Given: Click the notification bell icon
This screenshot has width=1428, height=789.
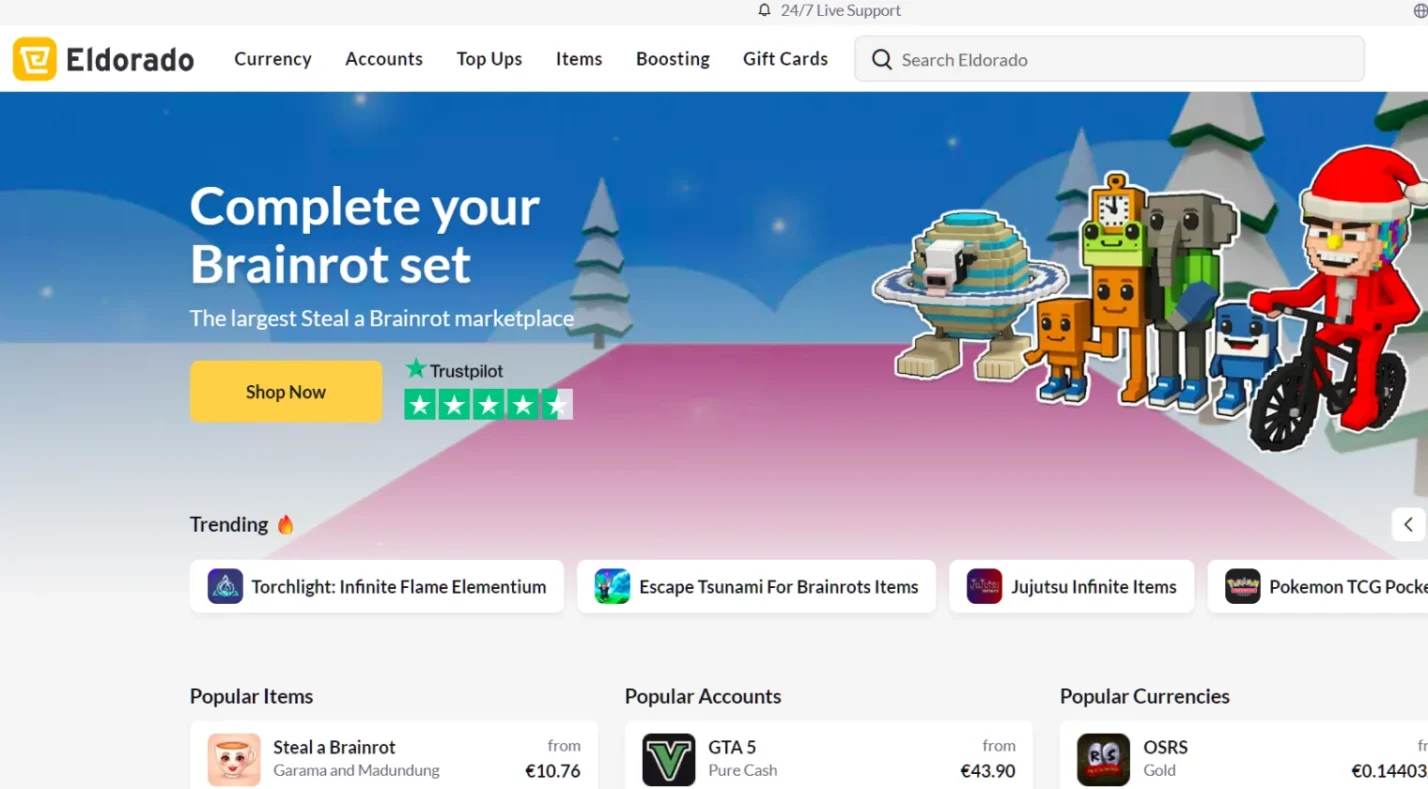Looking at the screenshot, I should point(765,10).
